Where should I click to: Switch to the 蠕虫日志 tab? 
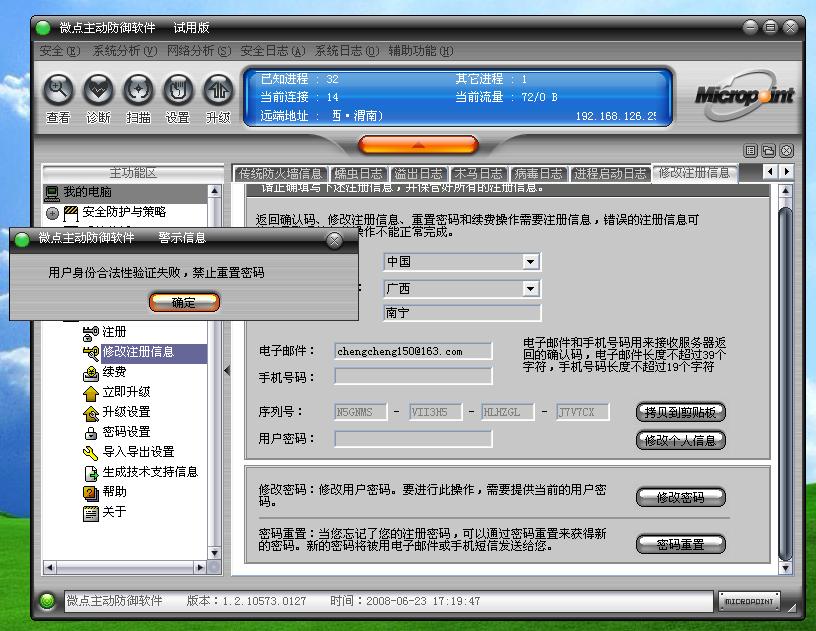click(x=358, y=174)
